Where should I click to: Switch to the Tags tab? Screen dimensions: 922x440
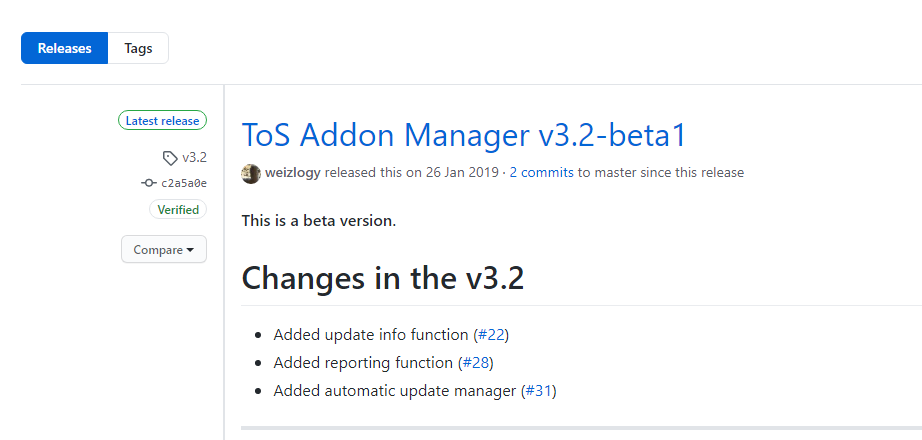point(138,48)
